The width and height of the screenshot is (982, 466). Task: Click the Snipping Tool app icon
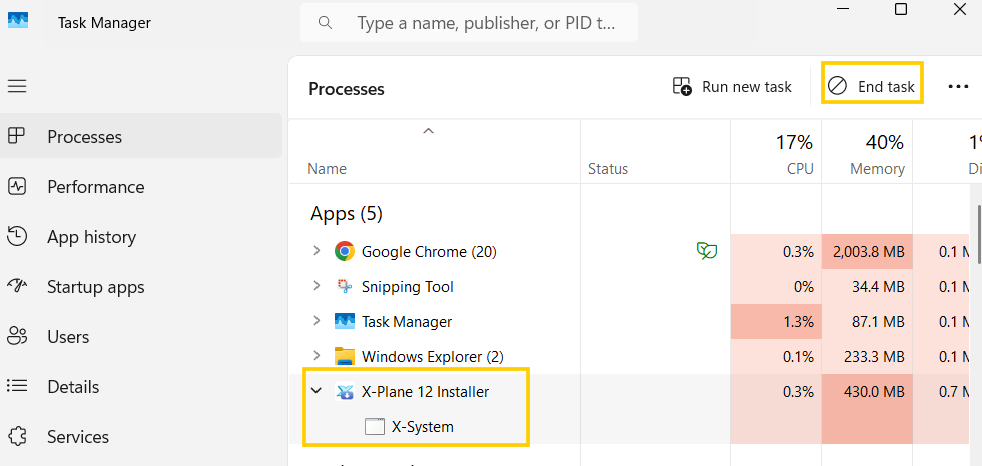click(x=345, y=286)
